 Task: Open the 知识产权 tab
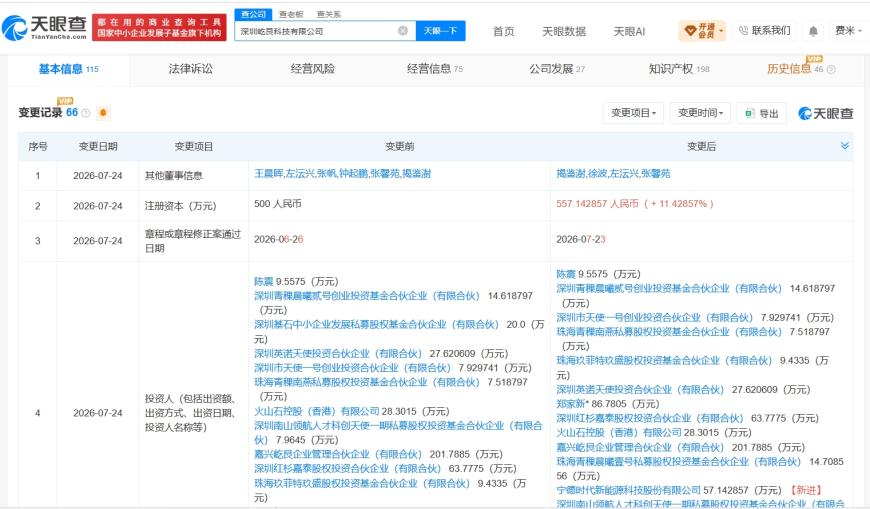[x=679, y=69]
